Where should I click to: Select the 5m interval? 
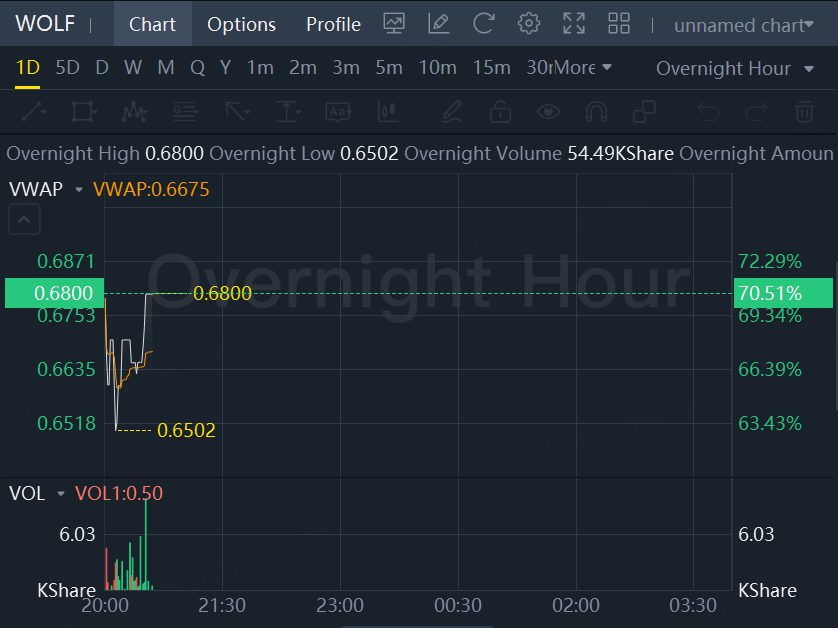tap(389, 68)
